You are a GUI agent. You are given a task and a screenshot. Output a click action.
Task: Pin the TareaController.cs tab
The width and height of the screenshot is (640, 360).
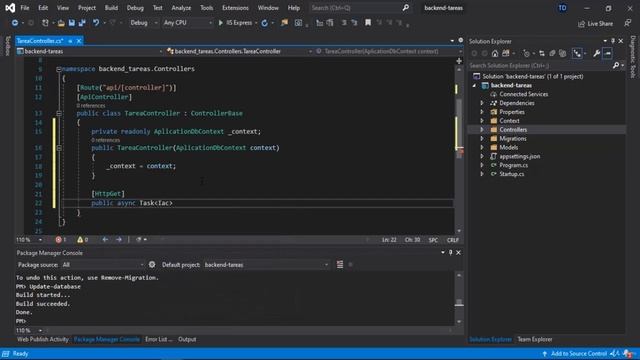[70, 41]
